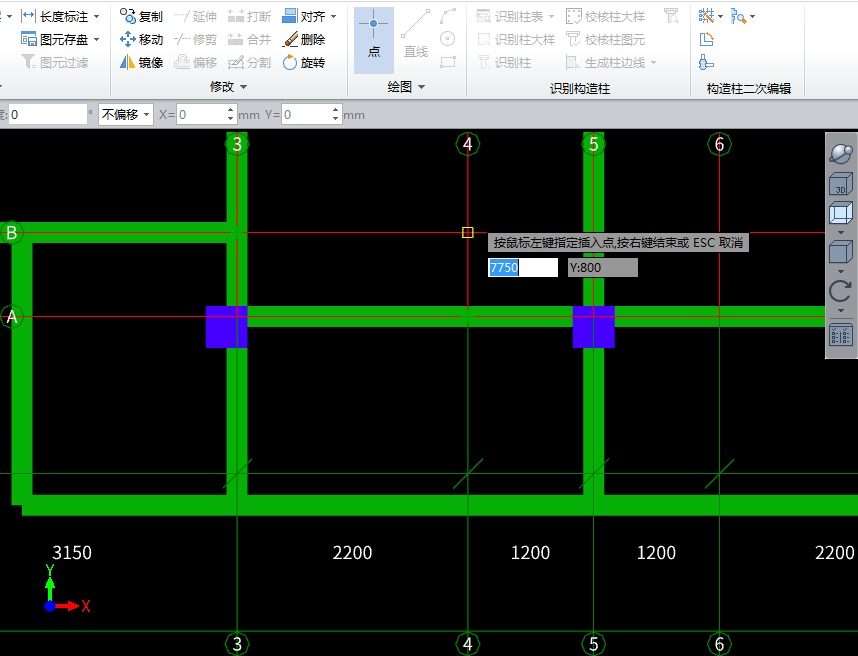
Task: Select the 移动 (Move) tool
Action: [x=141, y=39]
